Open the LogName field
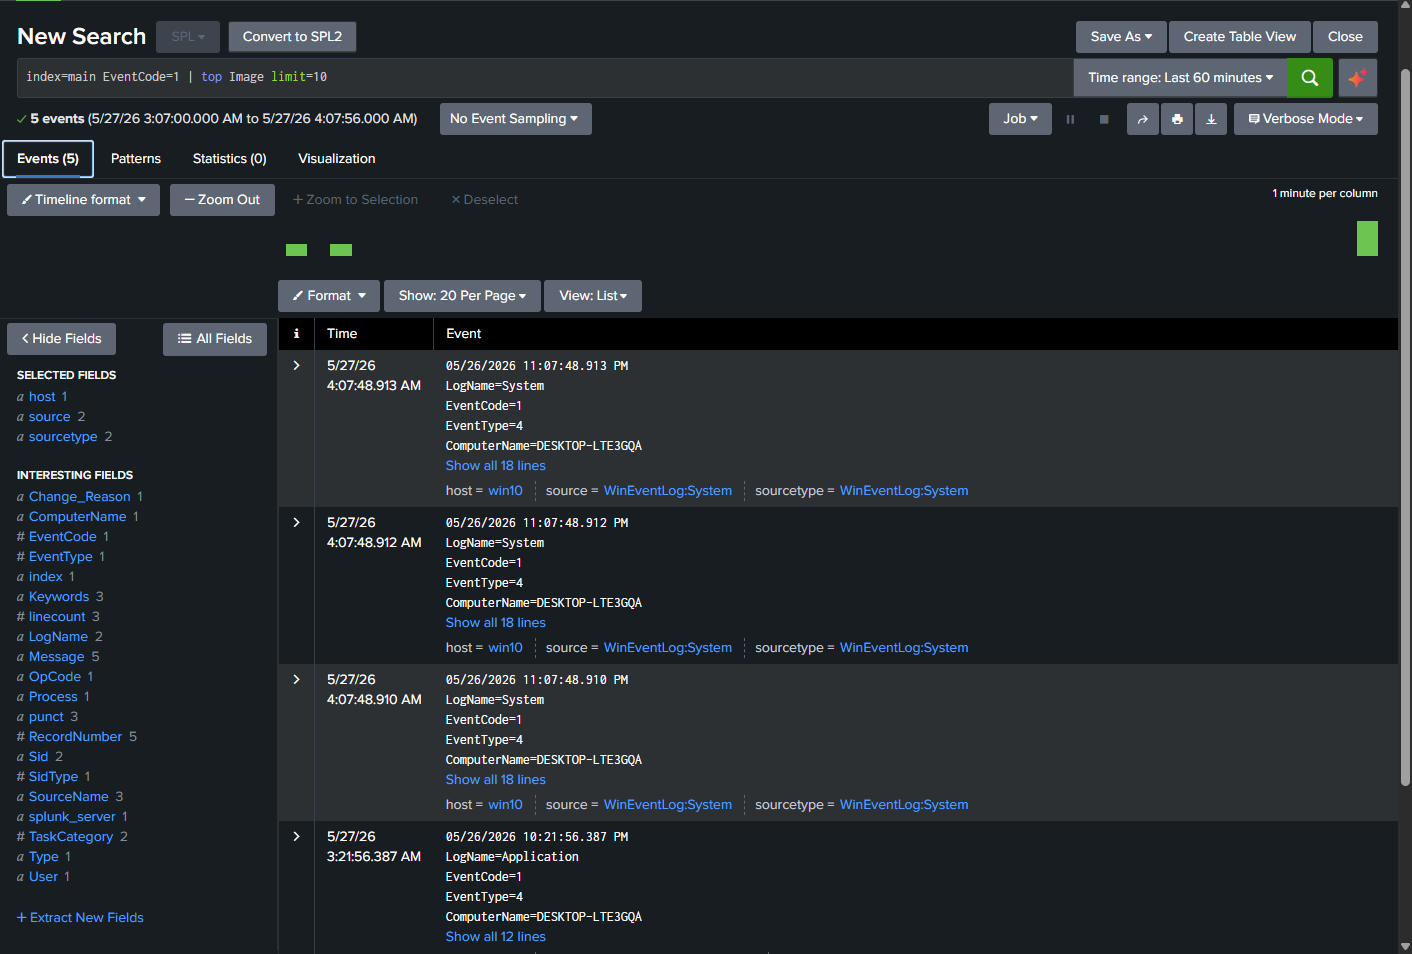This screenshot has height=954, width=1412. pos(58,637)
